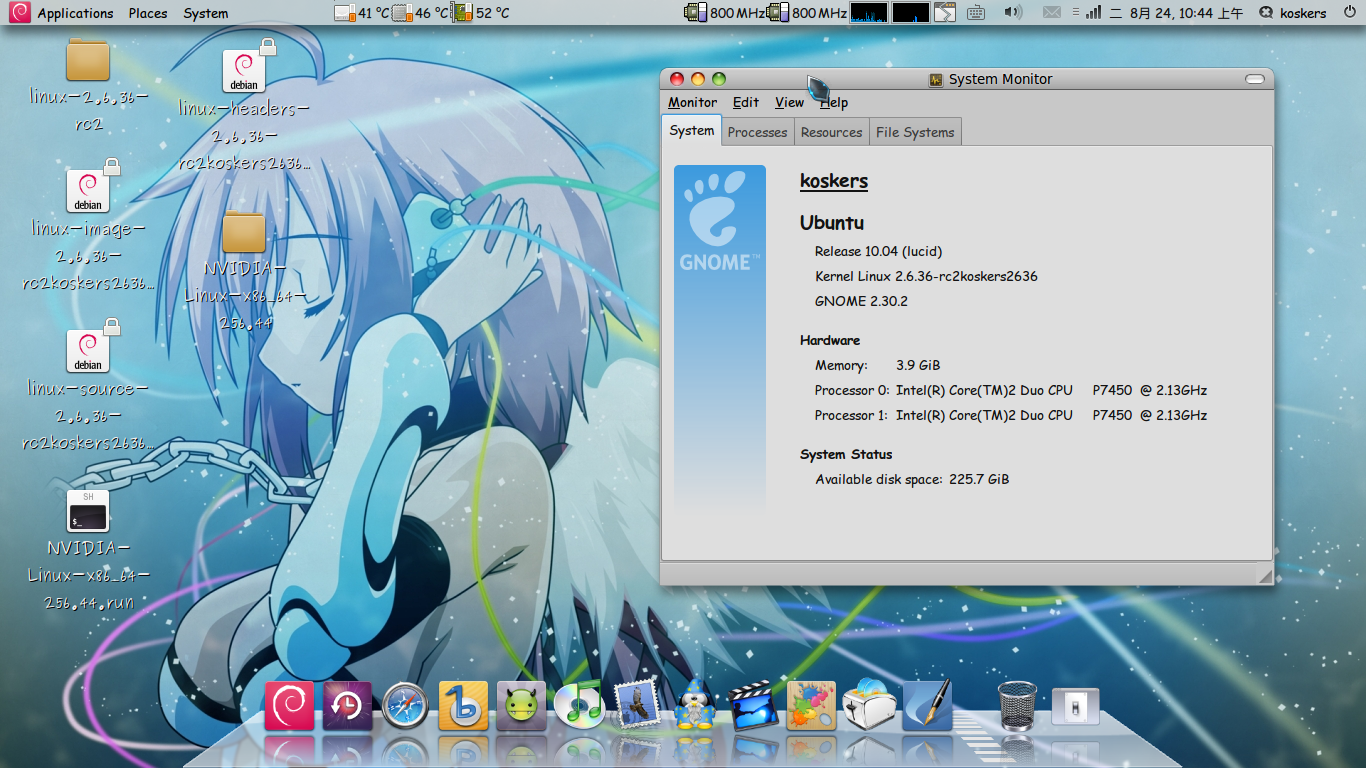The height and width of the screenshot is (768, 1366).
Task: Click the System Monitor pill toolbar toggle
Action: pos(1255,79)
